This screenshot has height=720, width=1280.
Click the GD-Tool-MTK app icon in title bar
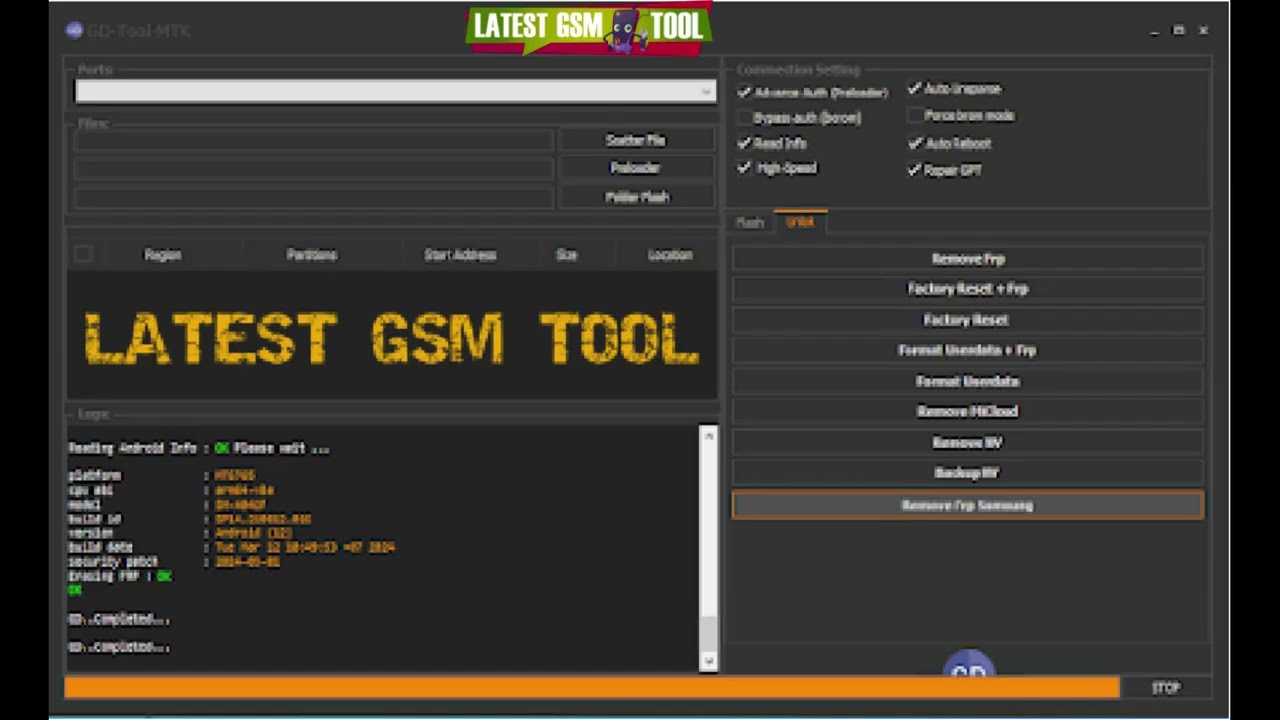pos(74,30)
